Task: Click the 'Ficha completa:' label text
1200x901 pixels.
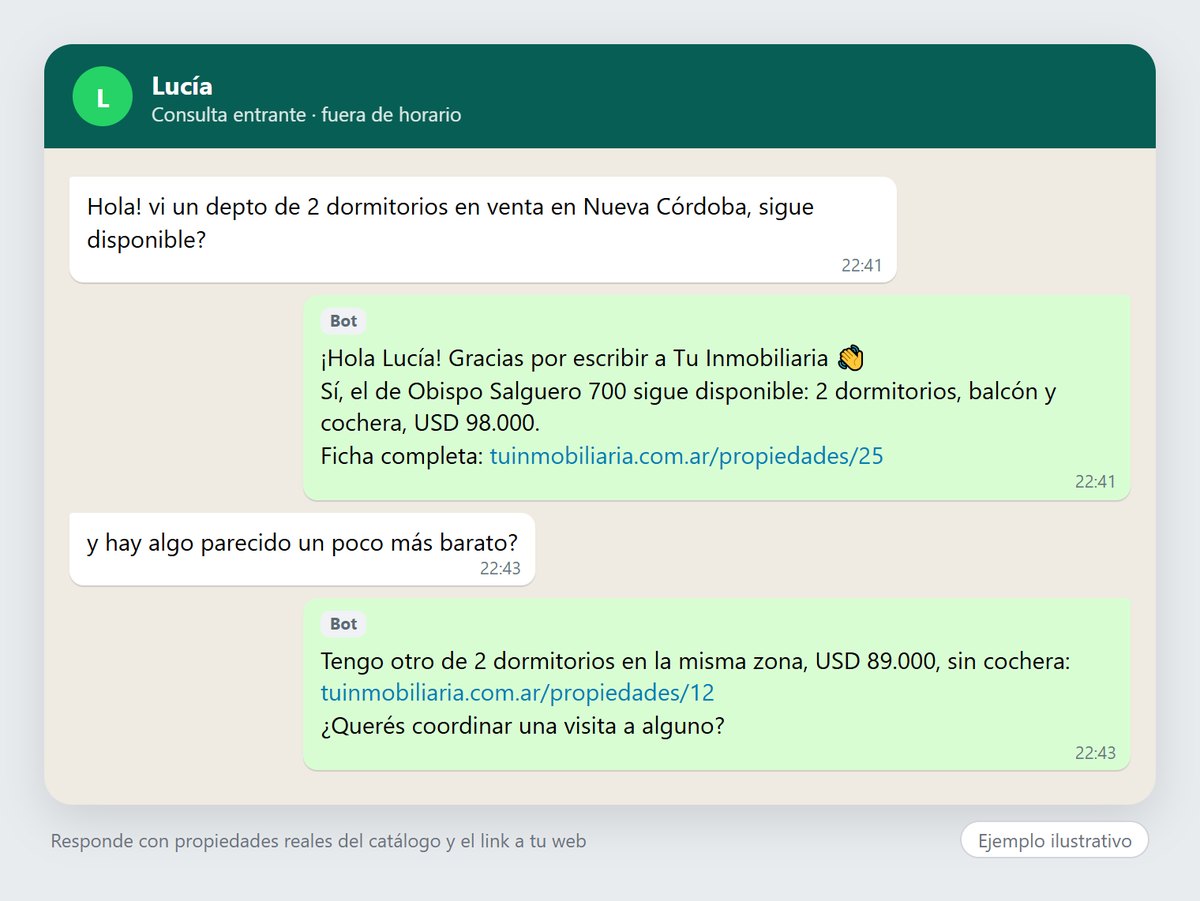Action: point(402,457)
